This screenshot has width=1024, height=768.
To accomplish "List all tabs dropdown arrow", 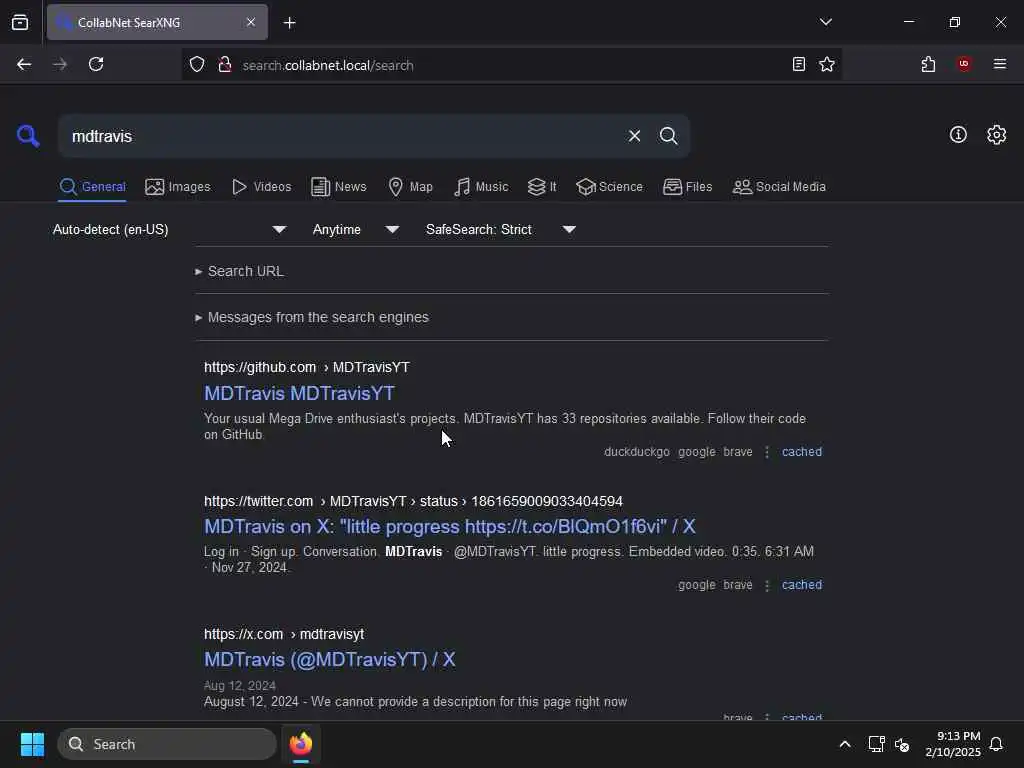I will (x=825, y=22).
